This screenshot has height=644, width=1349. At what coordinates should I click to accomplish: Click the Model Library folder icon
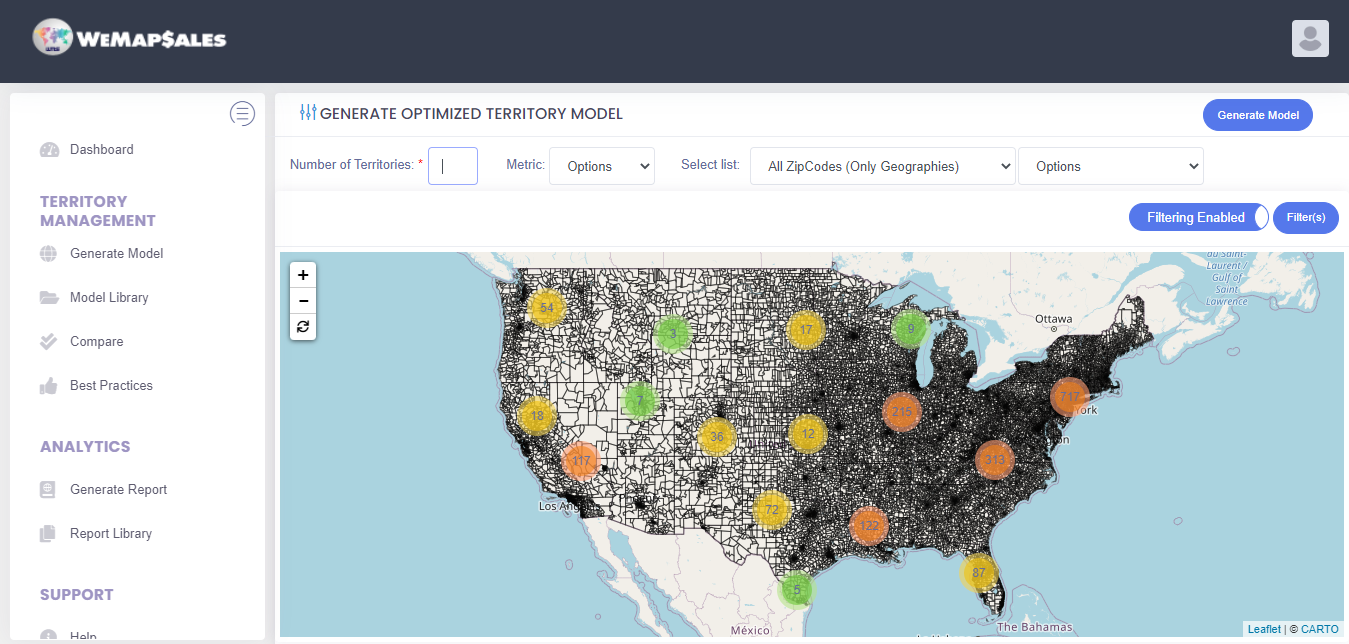coord(49,298)
